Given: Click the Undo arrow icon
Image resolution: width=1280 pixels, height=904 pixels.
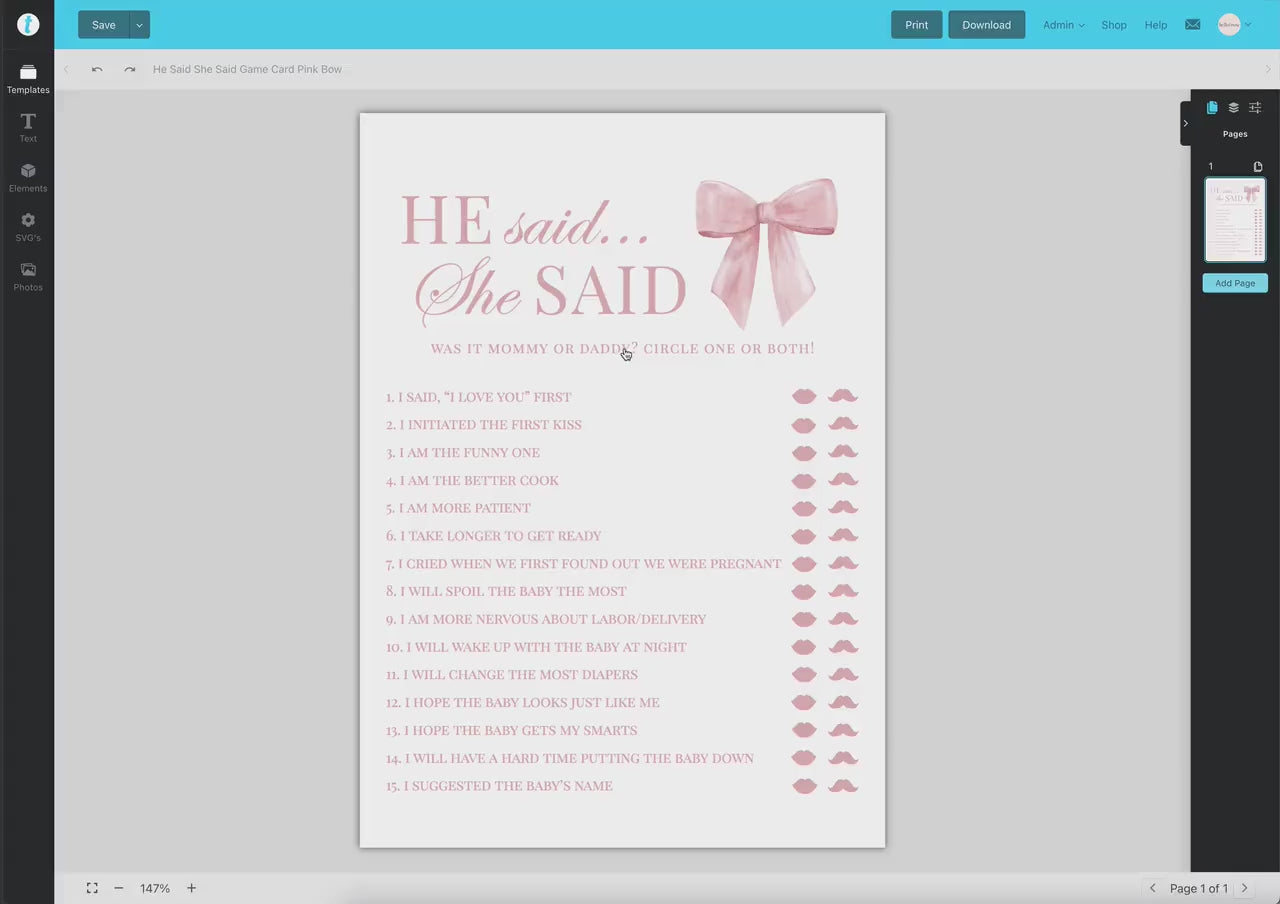Looking at the screenshot, I should [x=97, y=69].
